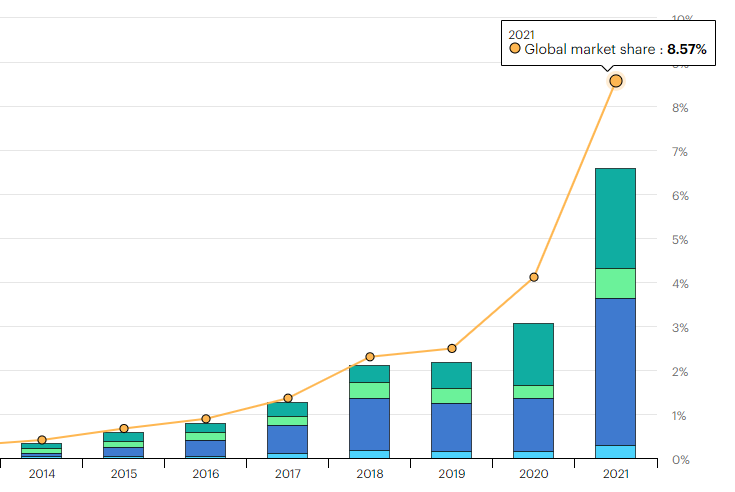Click the dark blue segment of 2017 bar

(288, 439)
